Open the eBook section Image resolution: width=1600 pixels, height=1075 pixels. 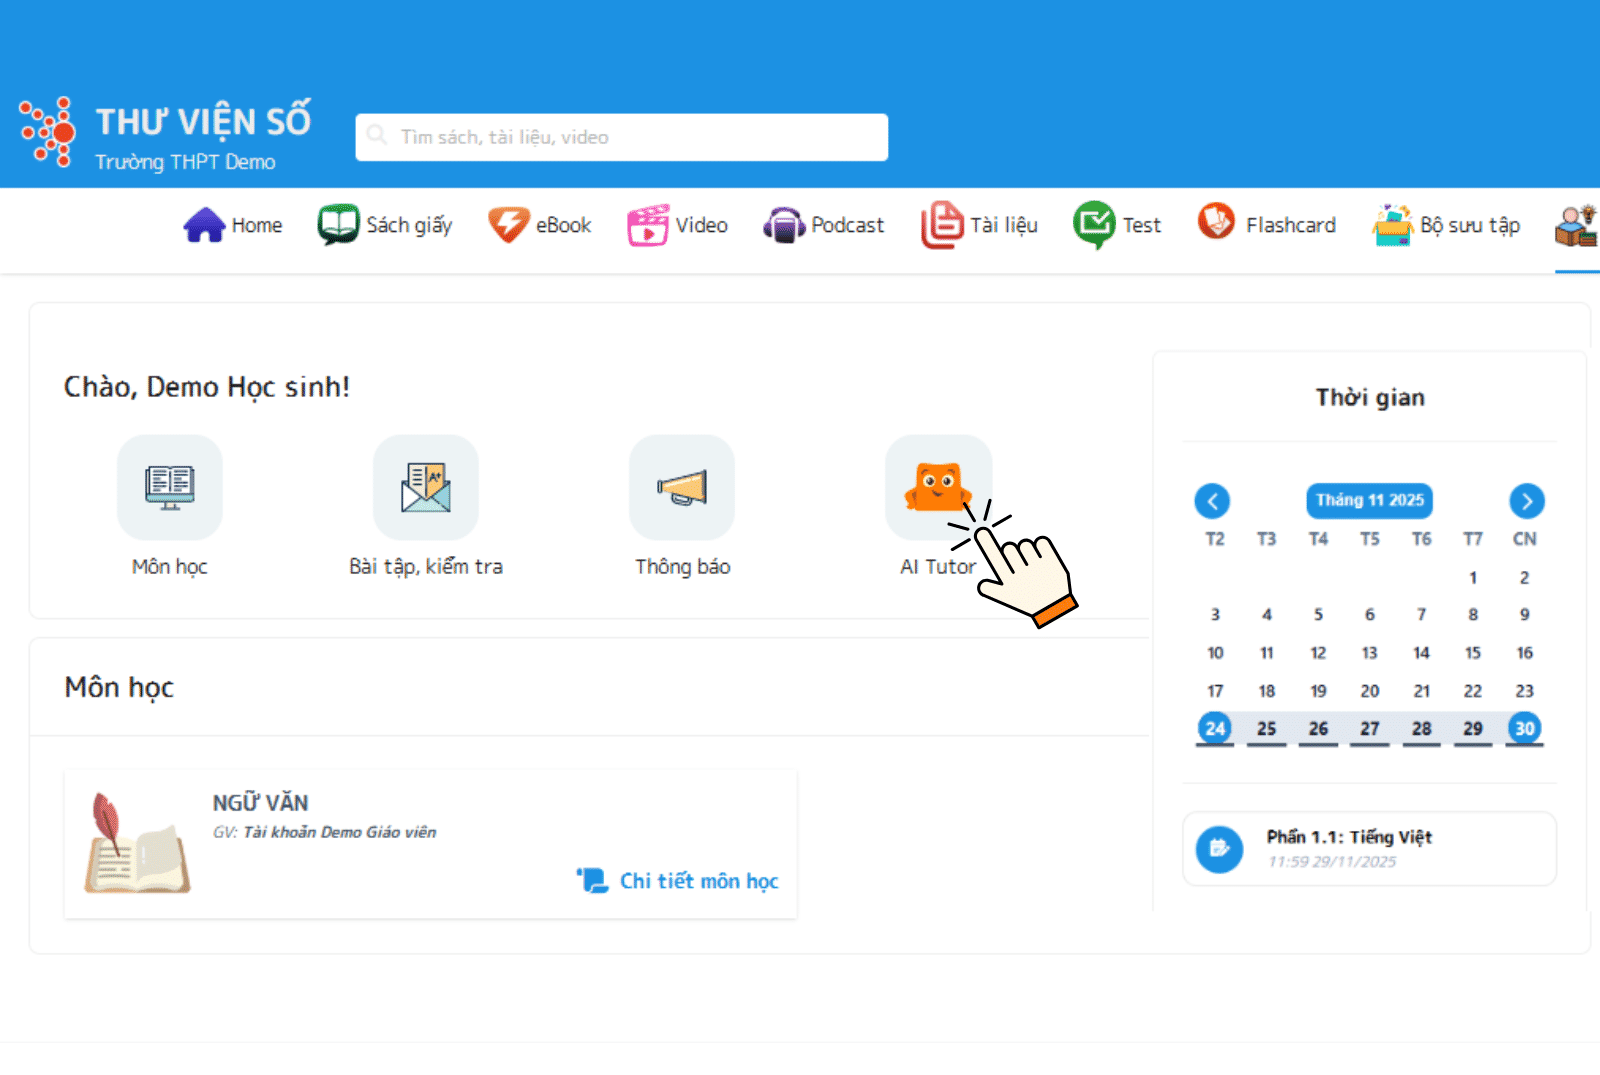(540, 226)
